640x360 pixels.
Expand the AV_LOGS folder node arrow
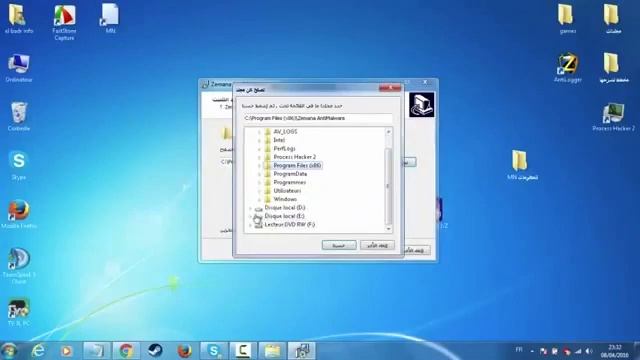[x=259, y=132]
